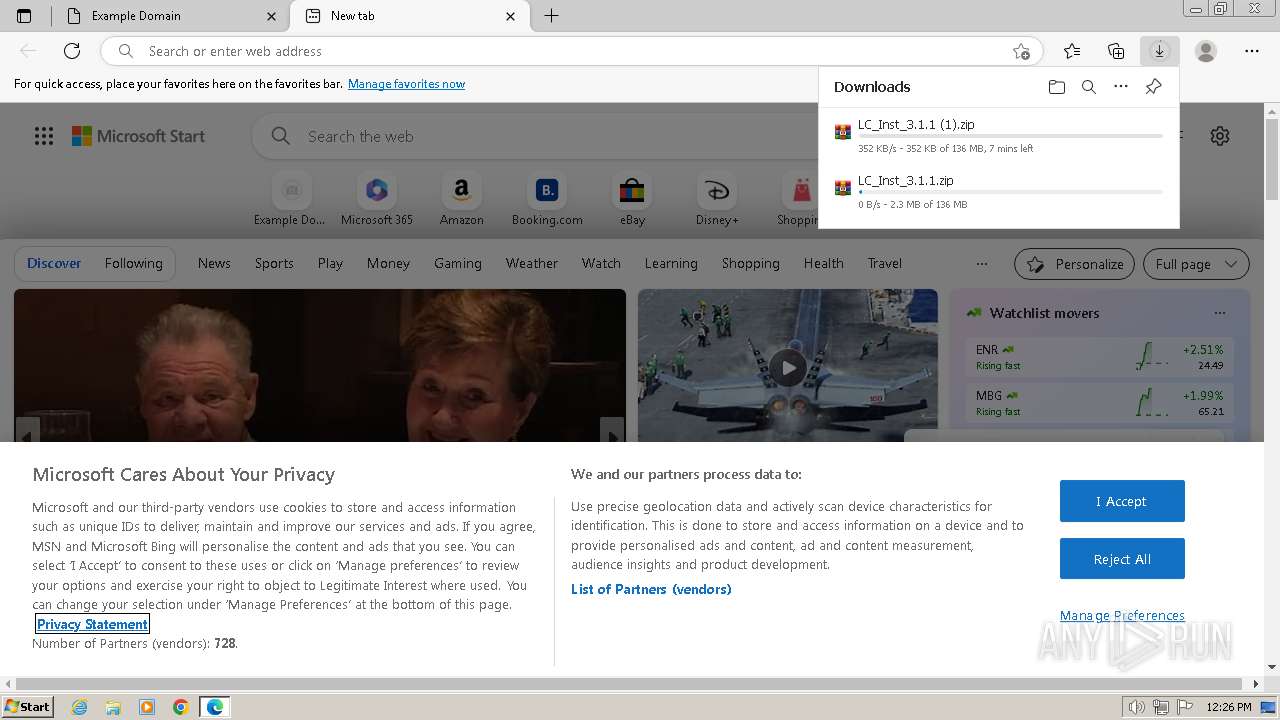Open Microsoft Start settings gear
Screen dimensions: 1280x720
pyautogui.click(x=1220, y=136)
